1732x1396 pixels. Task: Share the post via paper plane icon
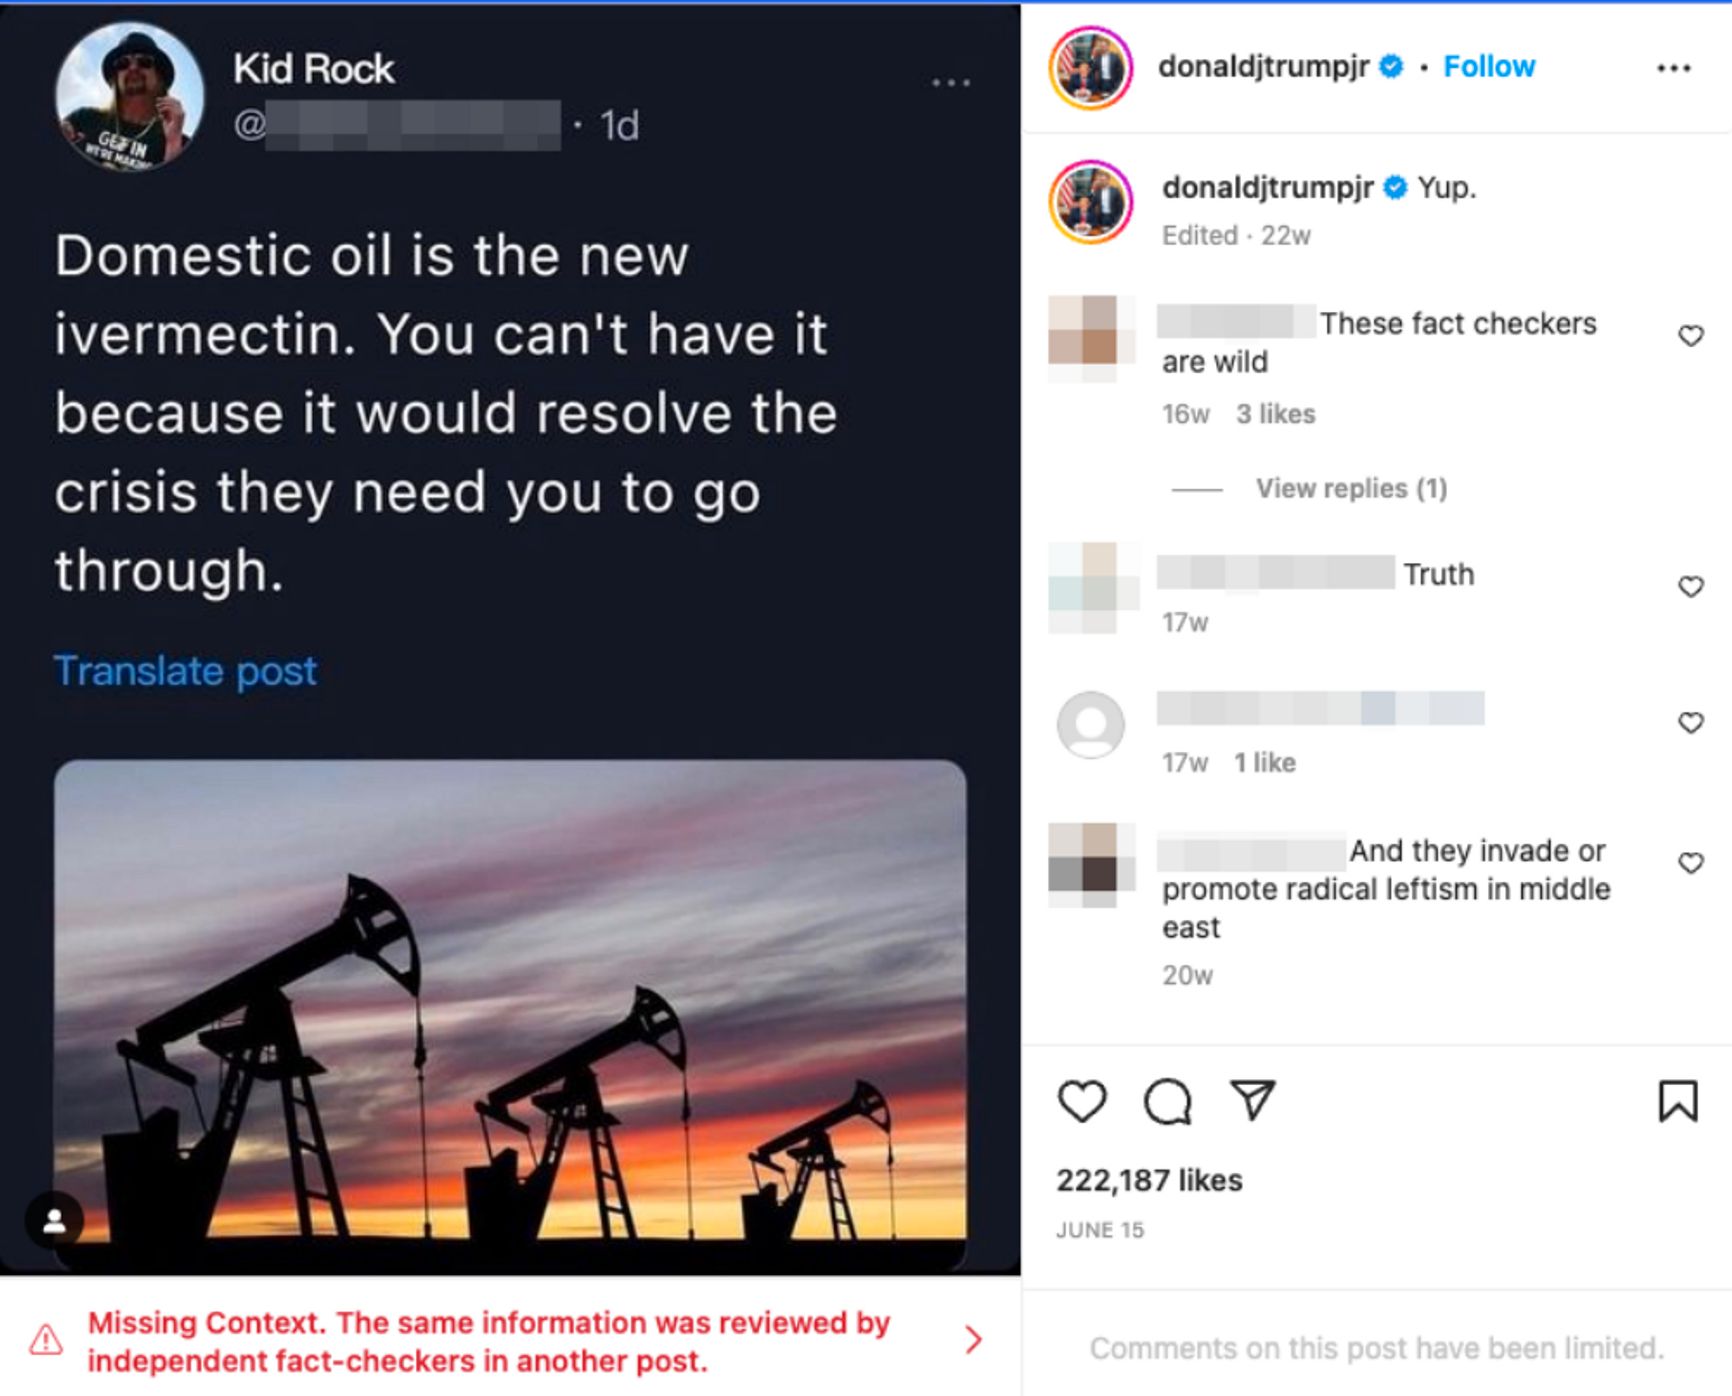click(1252, 1100)
